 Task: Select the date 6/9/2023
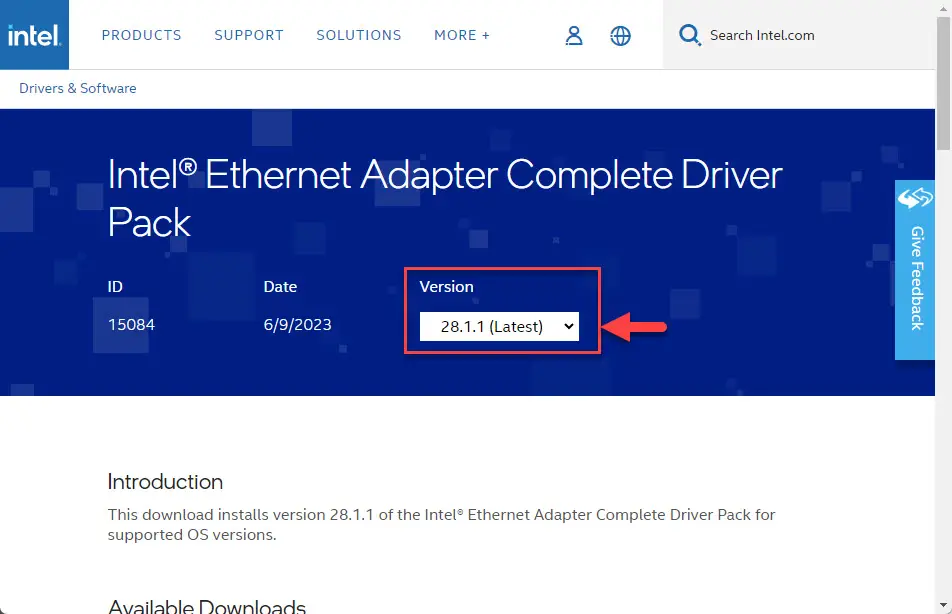pyautogui.click(x=298, y=324)
